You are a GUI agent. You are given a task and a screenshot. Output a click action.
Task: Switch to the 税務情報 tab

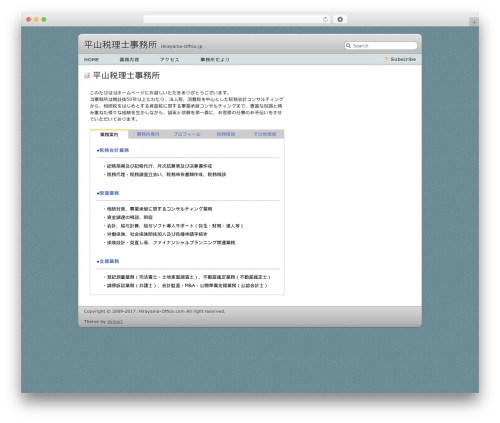(226, 134)
